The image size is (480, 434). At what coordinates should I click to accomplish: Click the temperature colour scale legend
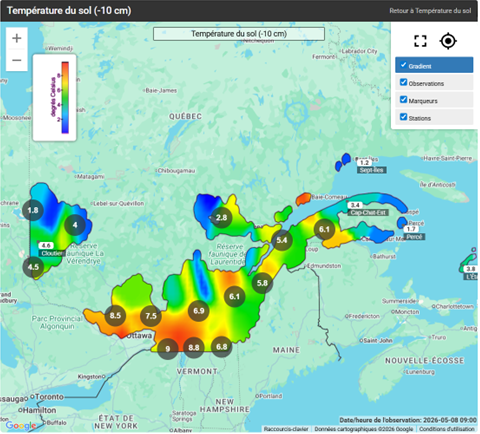pyautogui.click(x=55, y=98)
